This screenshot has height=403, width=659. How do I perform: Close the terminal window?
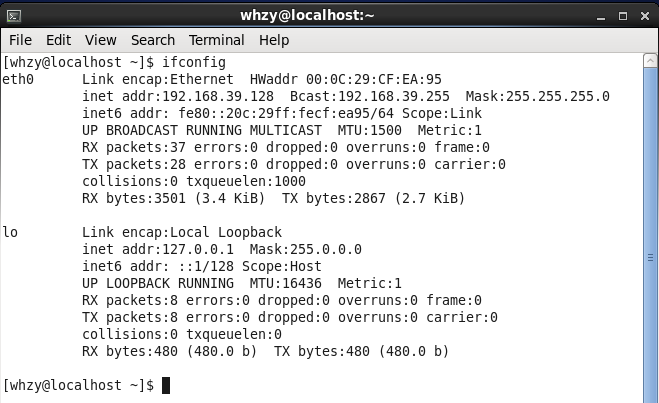pyautogui.click(x=645, y=16)
